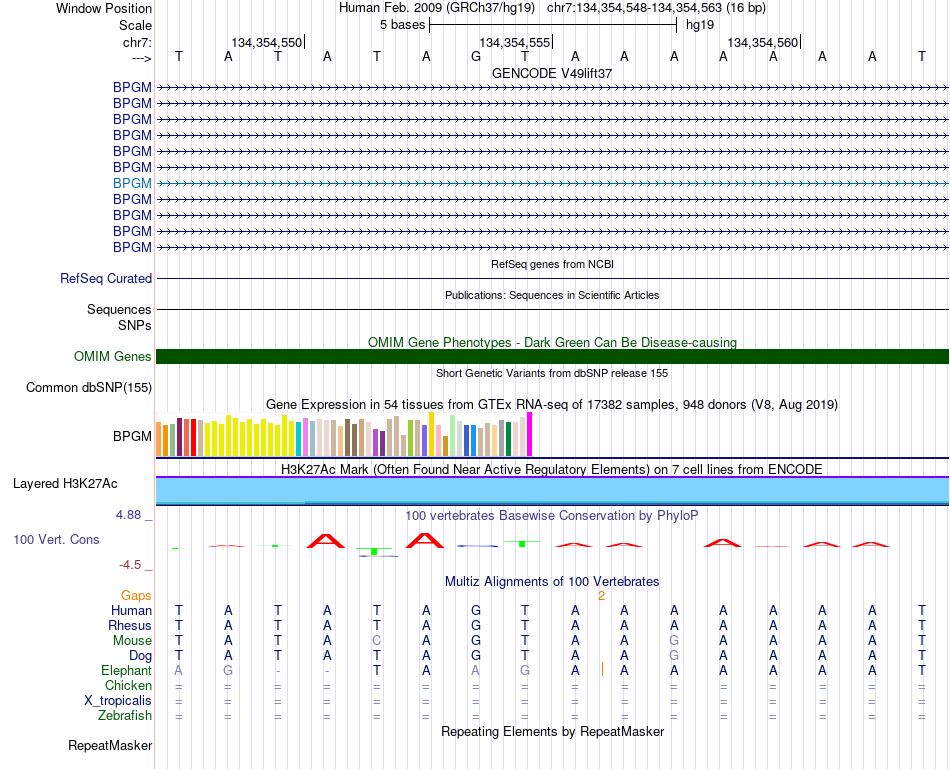This screenshot has height=769, width=950.
Task: Open the Common dbSNP(155) track label
Action: tap(89, 387)
